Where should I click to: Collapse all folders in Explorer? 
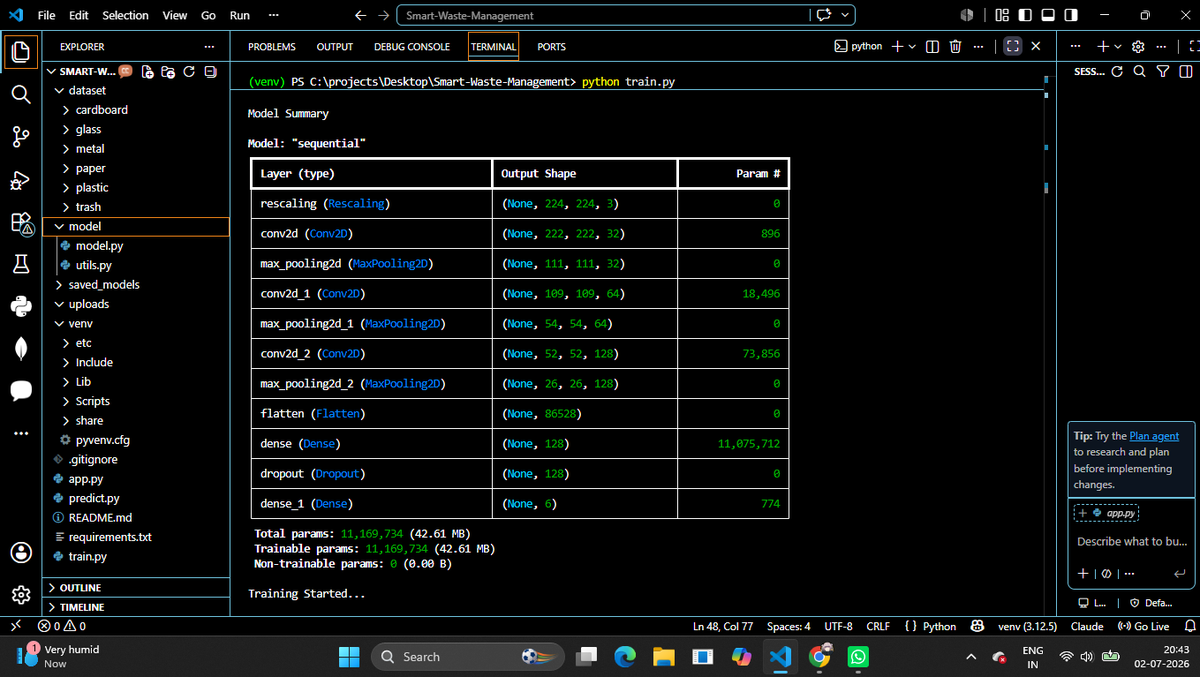coord(210,72)
